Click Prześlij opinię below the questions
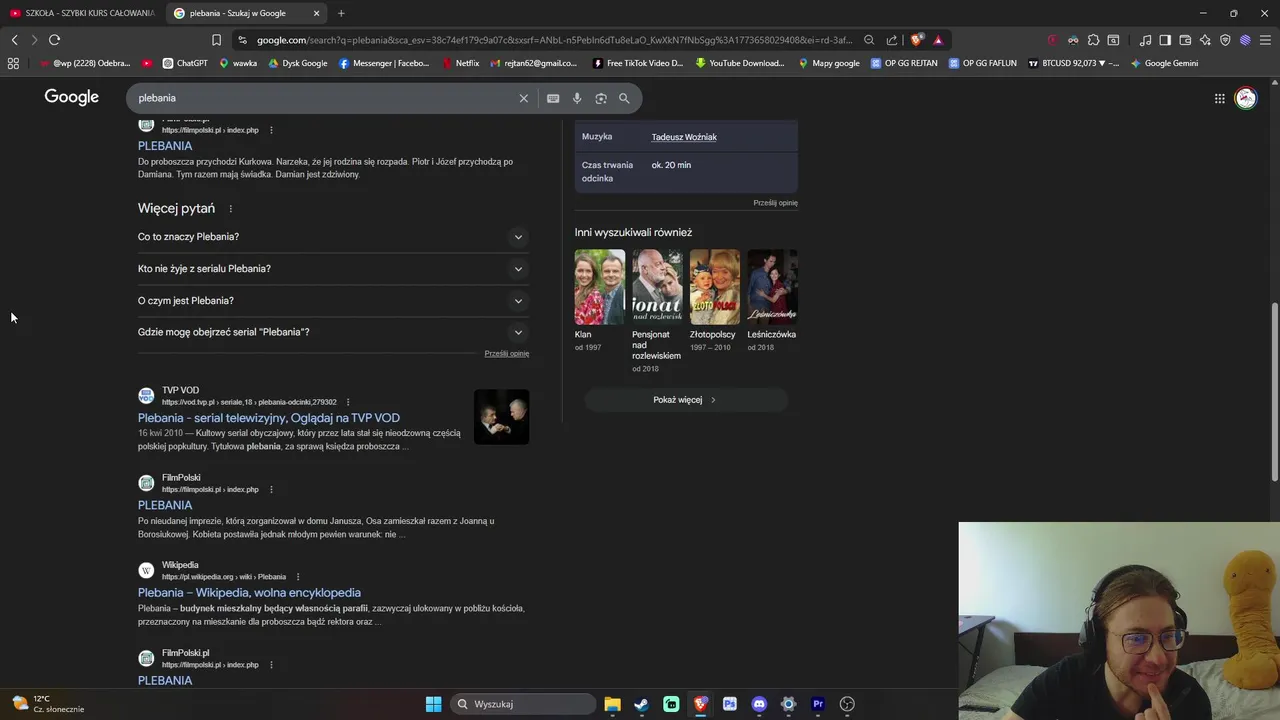 coord(507,354)
